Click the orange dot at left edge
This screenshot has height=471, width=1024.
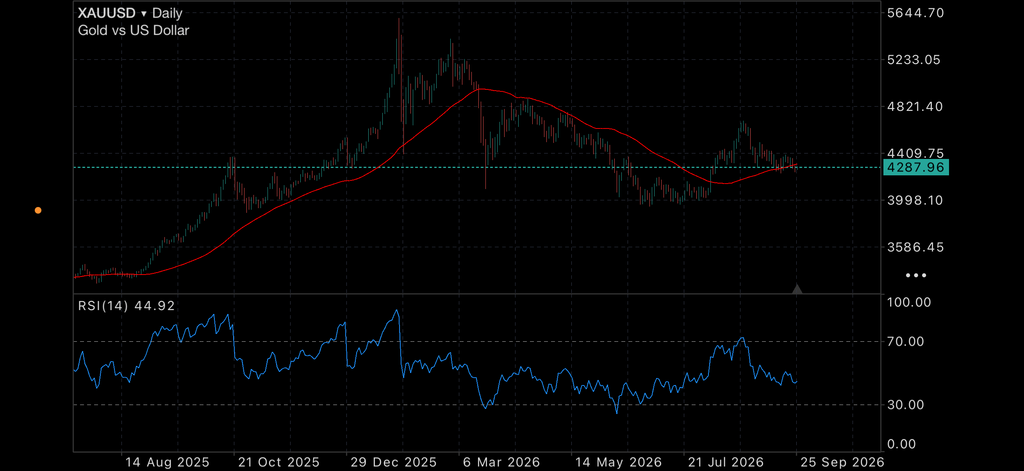[38, 210]
